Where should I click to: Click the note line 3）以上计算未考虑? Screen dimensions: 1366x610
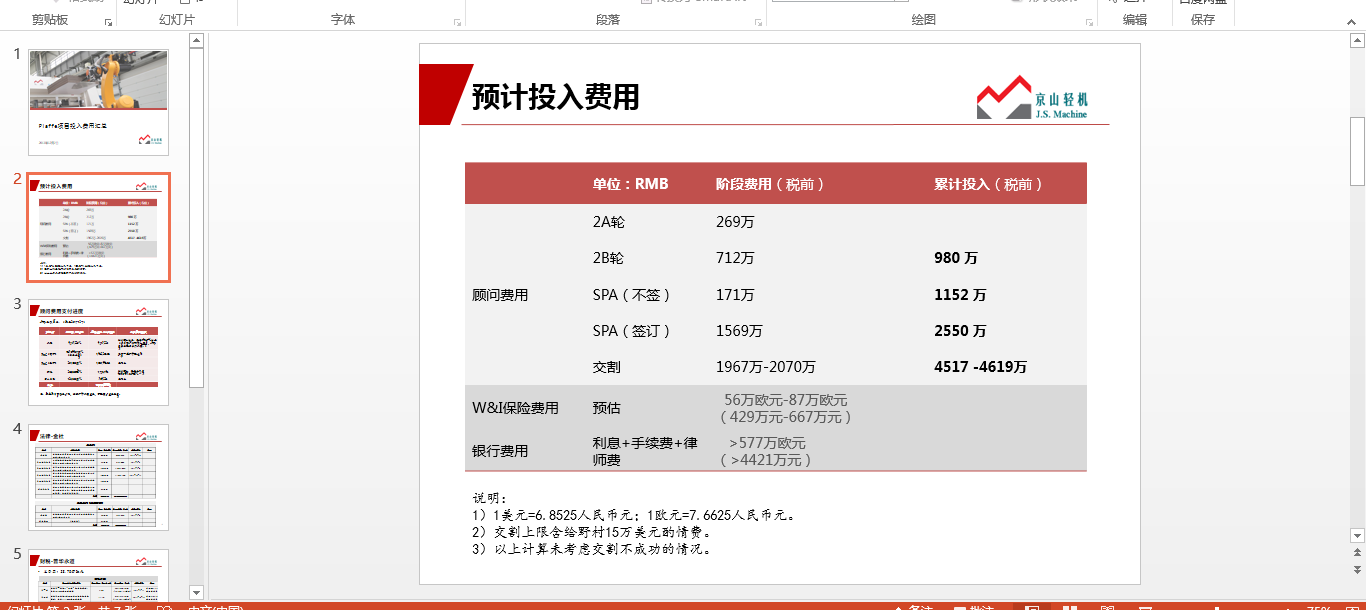pyautogui.click(x=591, y=549)
